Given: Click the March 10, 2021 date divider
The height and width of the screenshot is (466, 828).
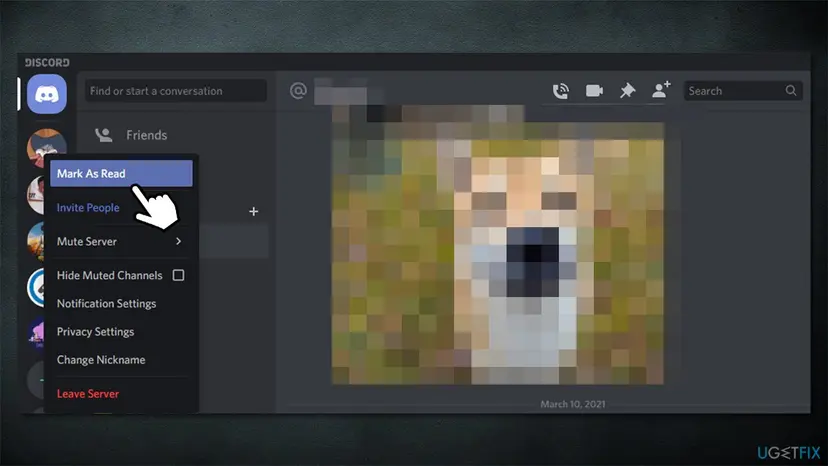Looking at the screenshot, I should point(572,404).
